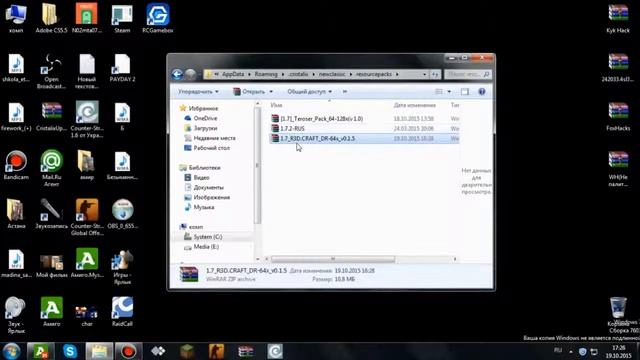
Task: Open RaidCall desktop shortcut
Action: click(x=122, y=311)
